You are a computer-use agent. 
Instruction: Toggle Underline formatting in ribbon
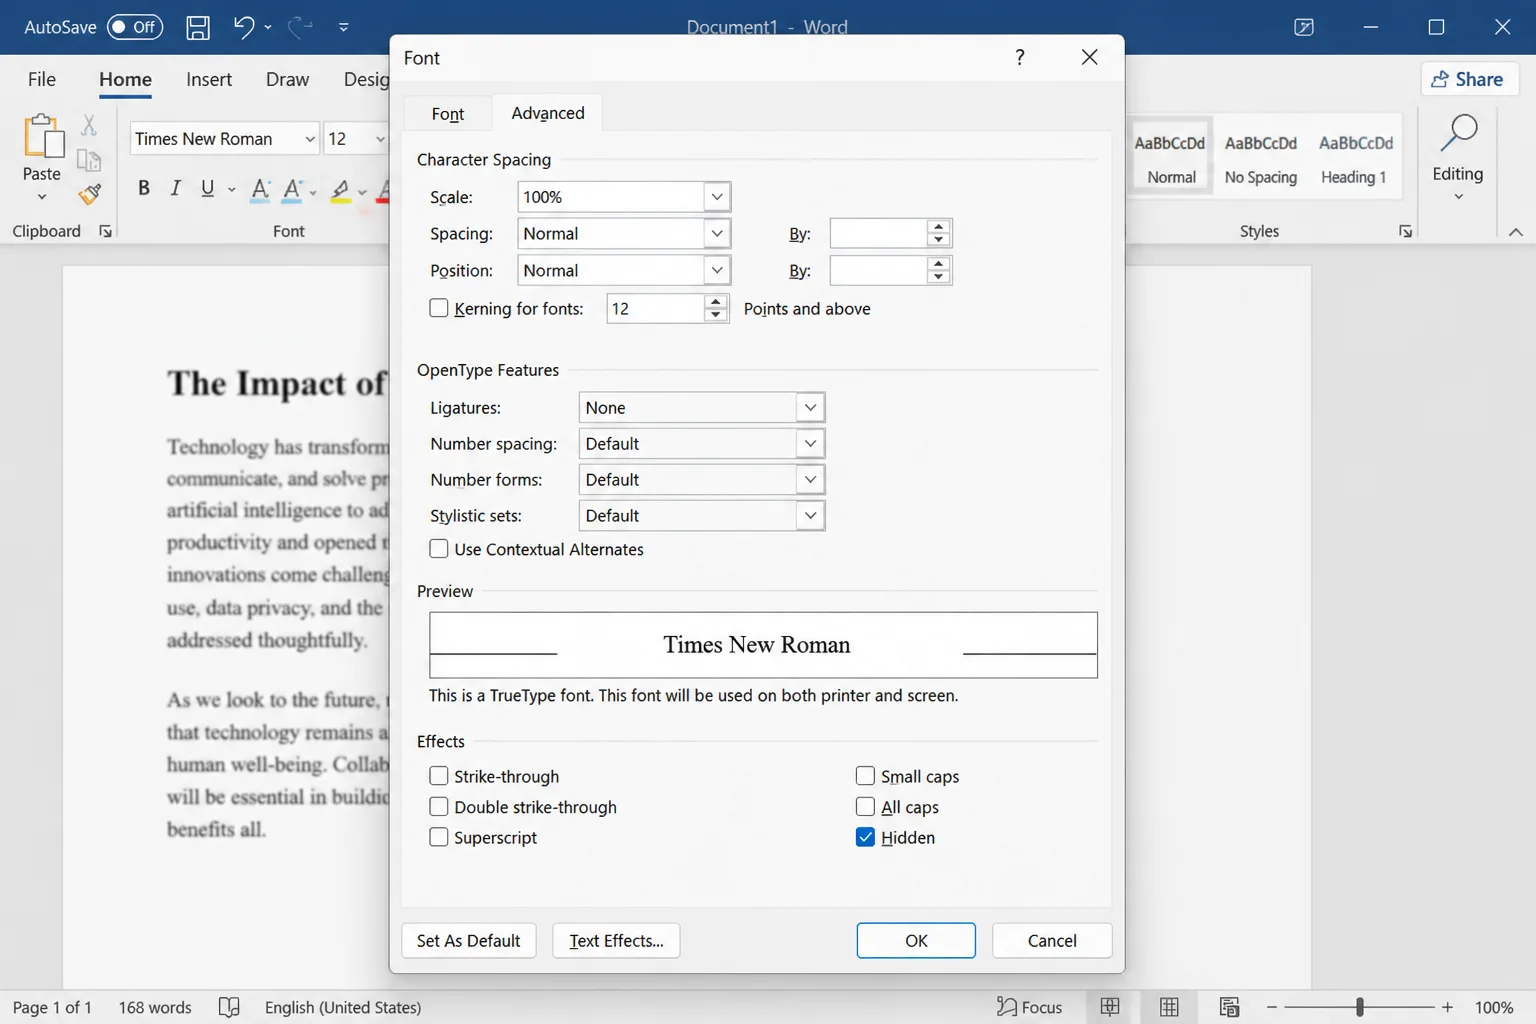(207, 188)
